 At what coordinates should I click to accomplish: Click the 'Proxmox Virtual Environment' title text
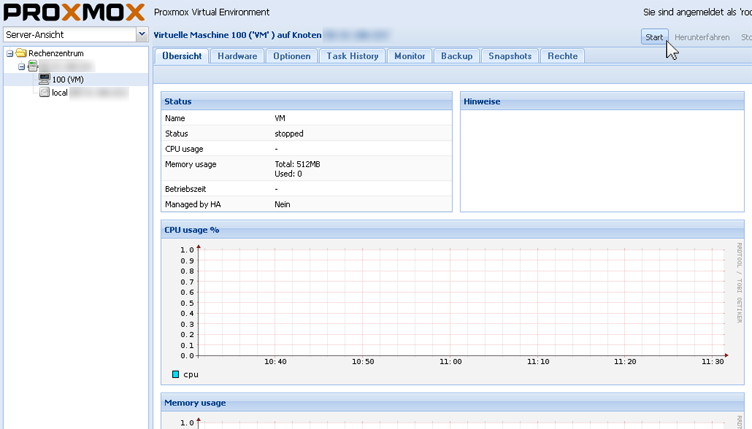pyautogui.click(x=212, y=12)
